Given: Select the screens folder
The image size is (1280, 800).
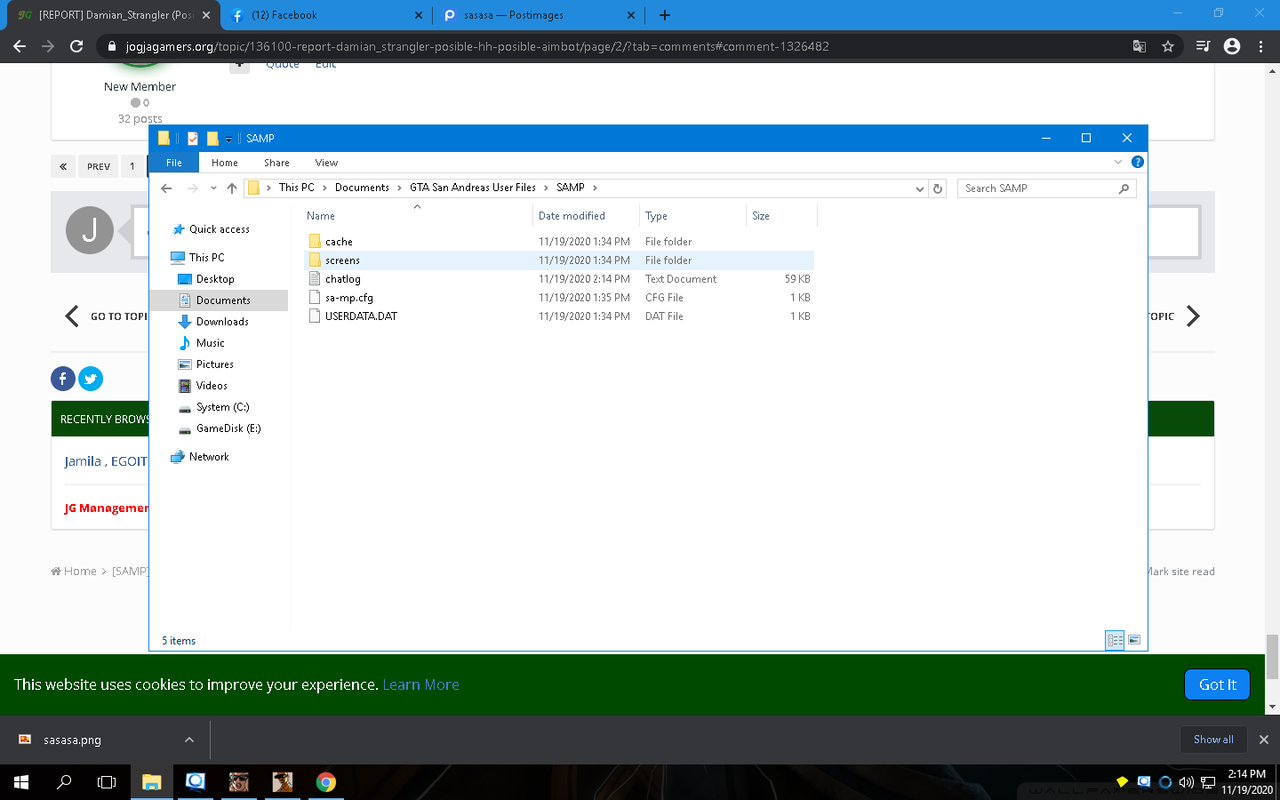Looking at the screenshot, I should pos(558,260).
